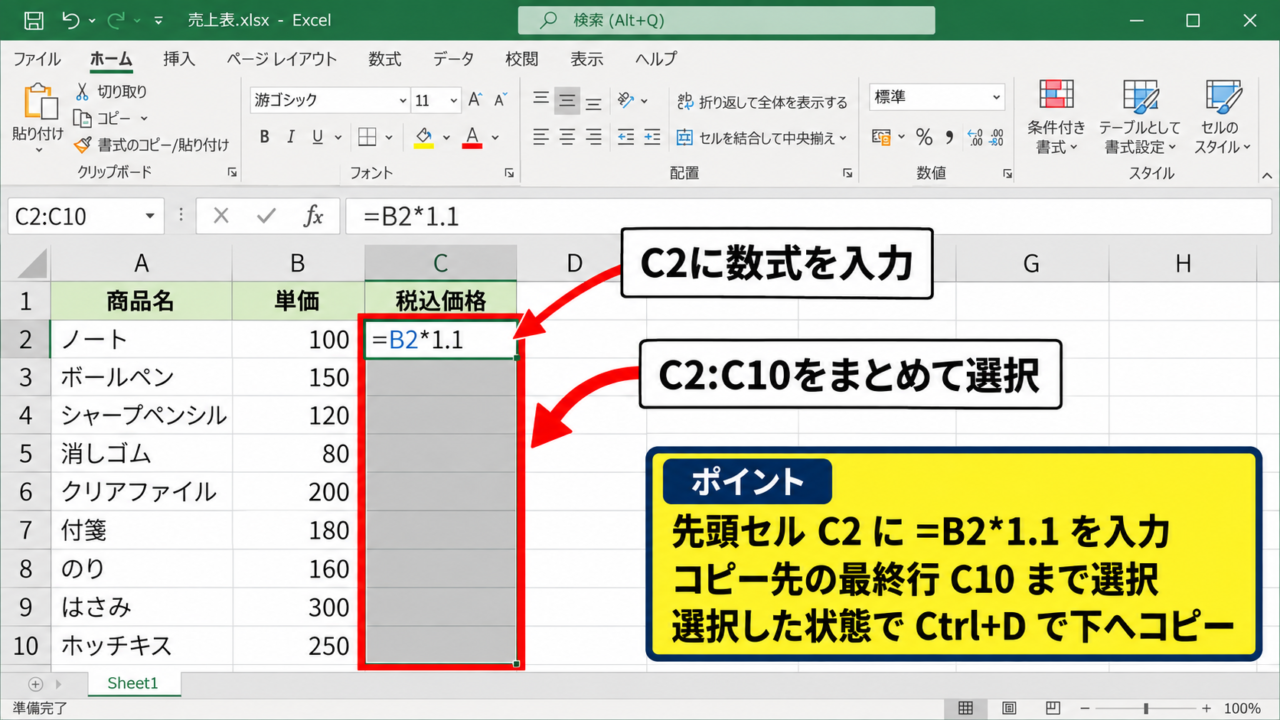The image size is (1280, 720).
Task: Click the cancel X in formula bar
Action: coord(221,215)
